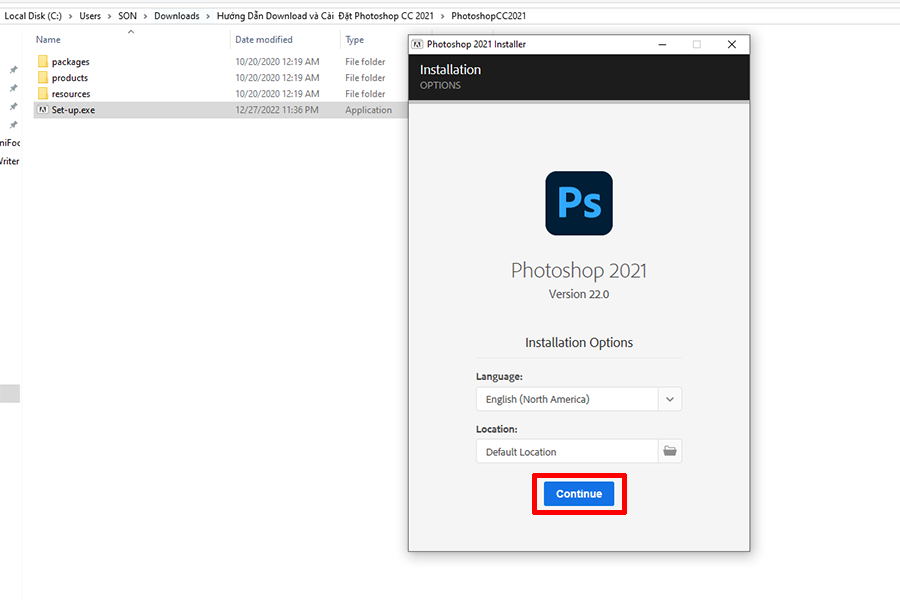The height and width of the screenshot is (600, 900).
Task: Click the browse folder icon beside Location
Action: (670, 451)
